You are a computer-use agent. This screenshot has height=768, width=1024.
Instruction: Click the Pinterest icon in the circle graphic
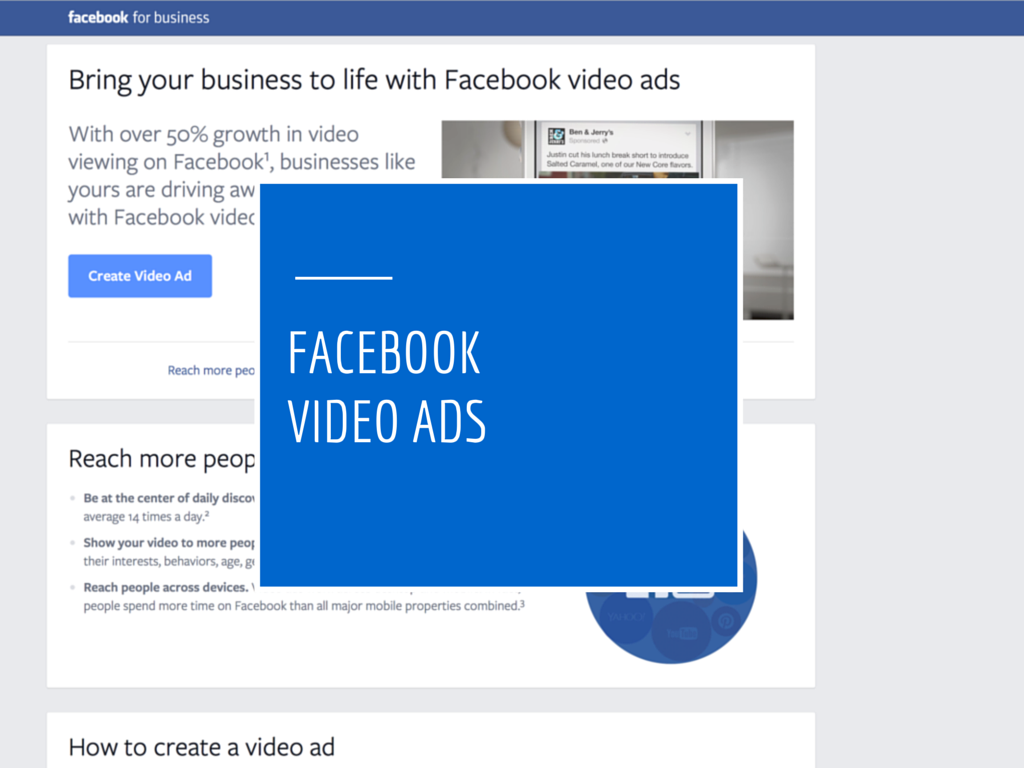point(726,620)
